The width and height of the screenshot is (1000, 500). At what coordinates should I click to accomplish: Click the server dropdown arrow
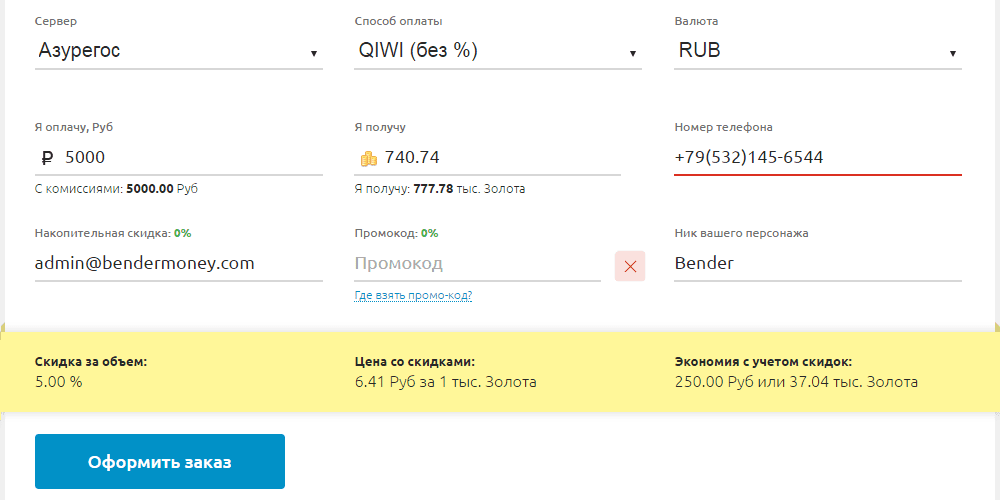tap(314, 53)
